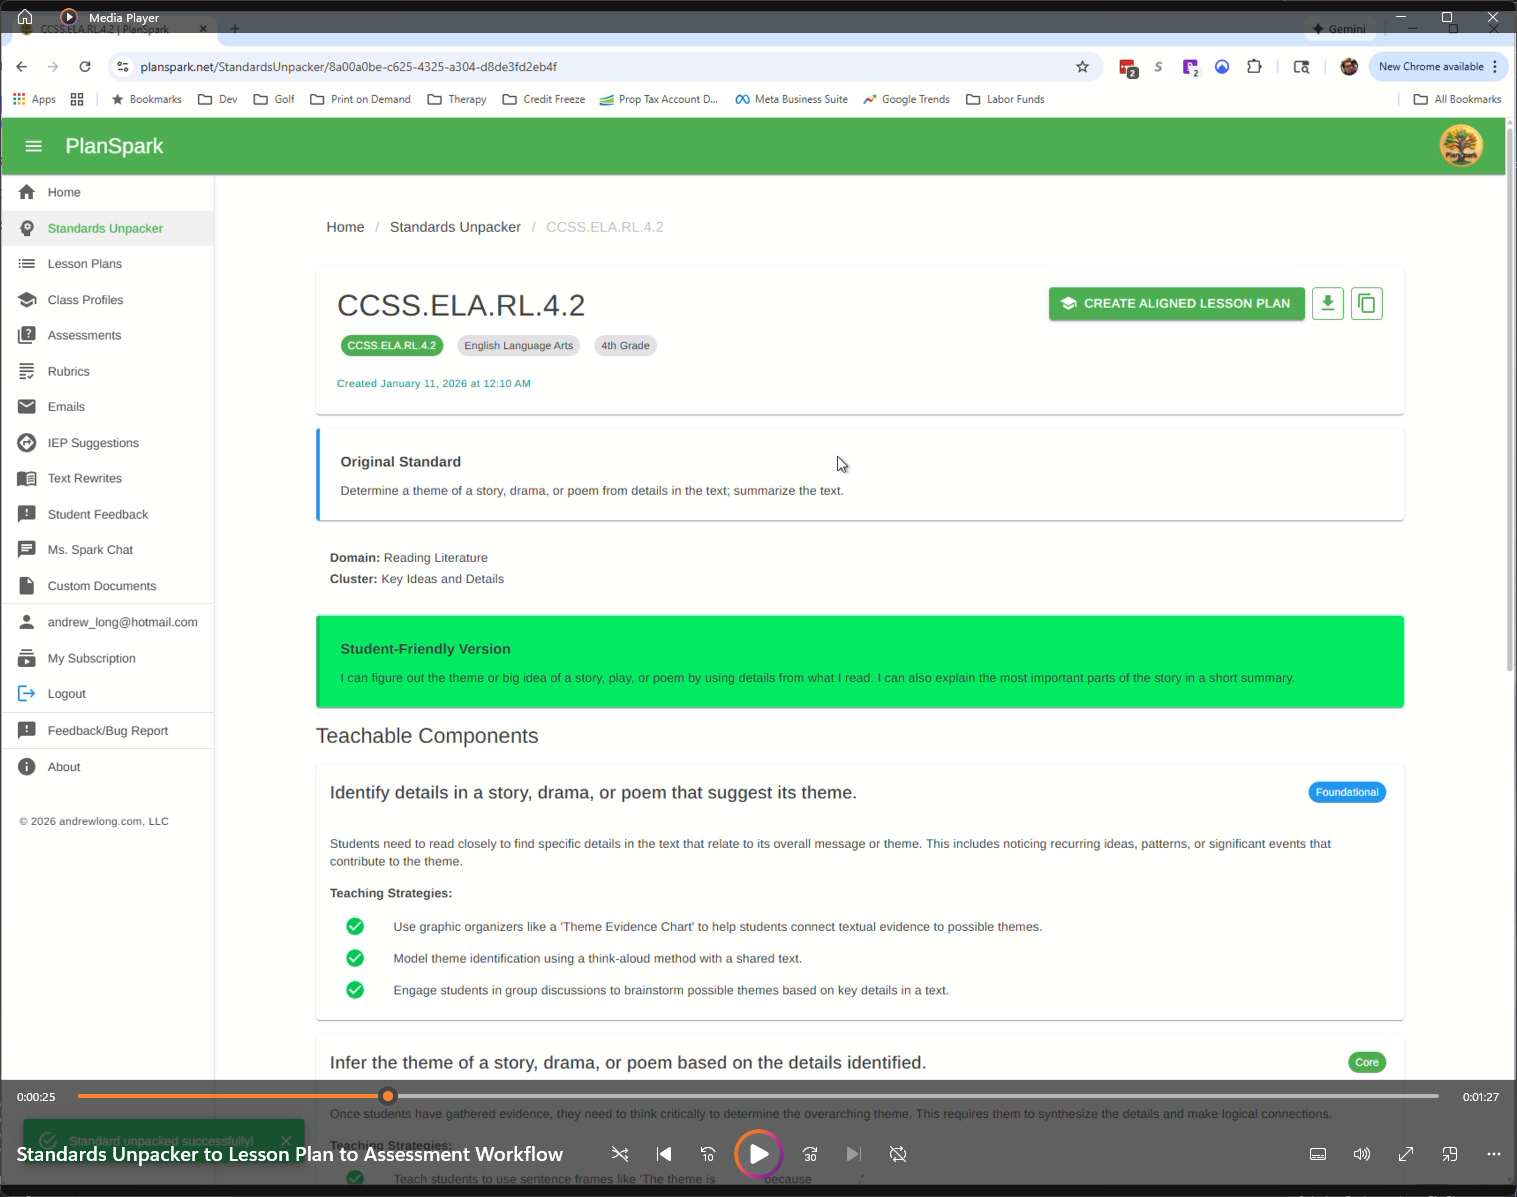The height and width of the screenshot is (1197, 1517).
Task: Click the copy icon beside the download button
Action: click(1366, 303)
